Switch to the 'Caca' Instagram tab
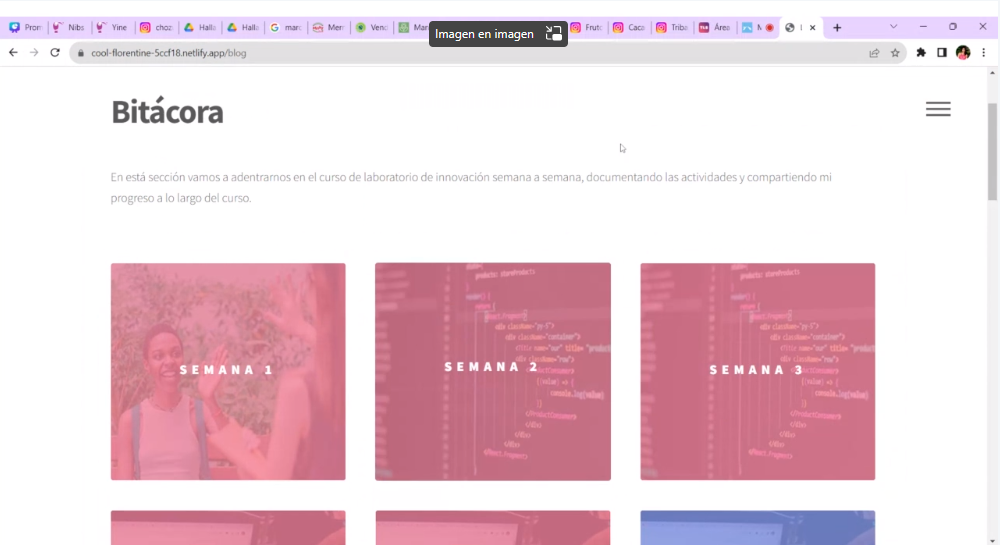 click(x=629, y=27)
